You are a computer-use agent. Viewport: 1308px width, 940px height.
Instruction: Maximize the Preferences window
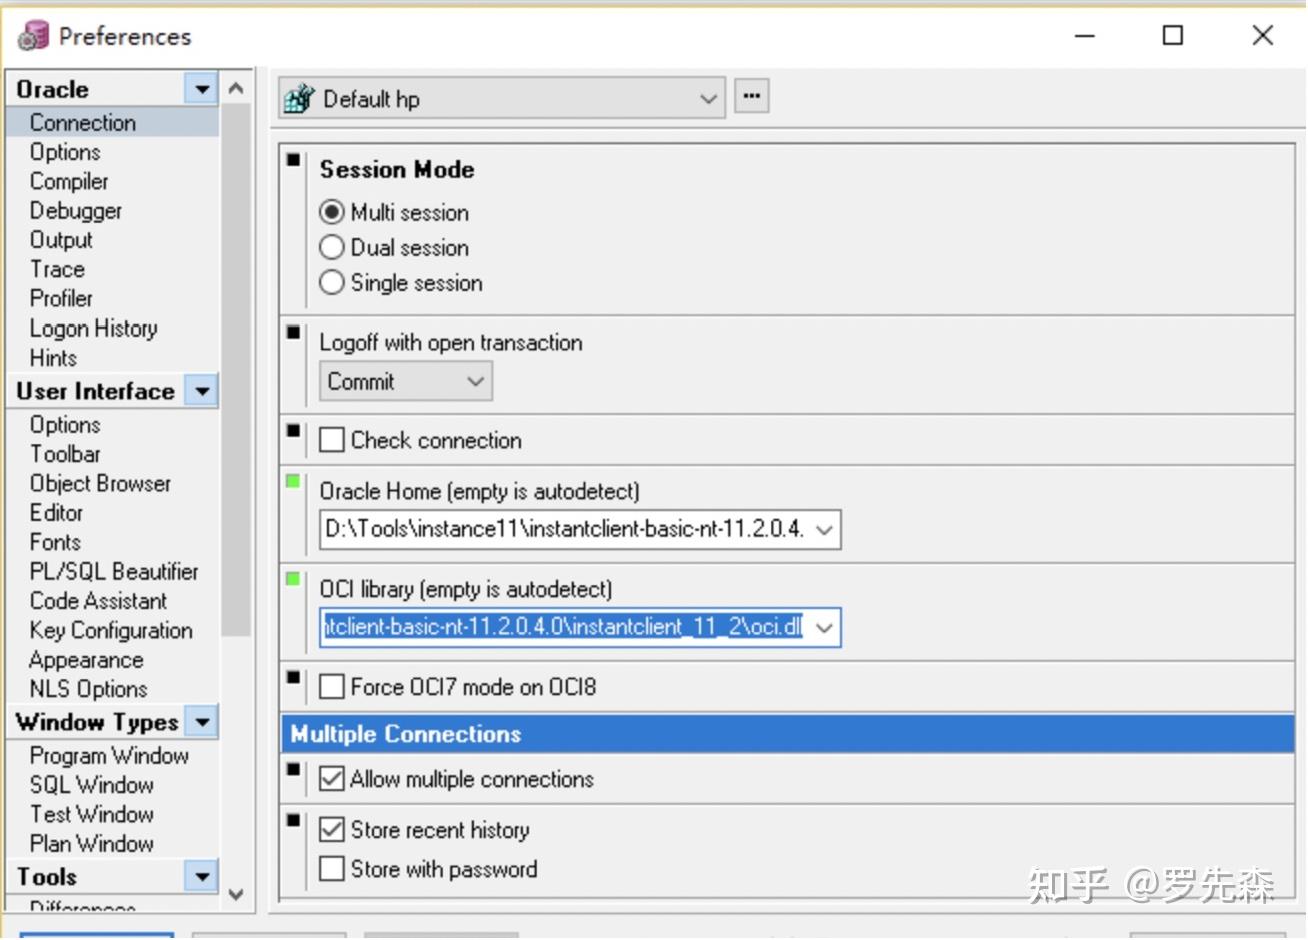(1173, 36)
